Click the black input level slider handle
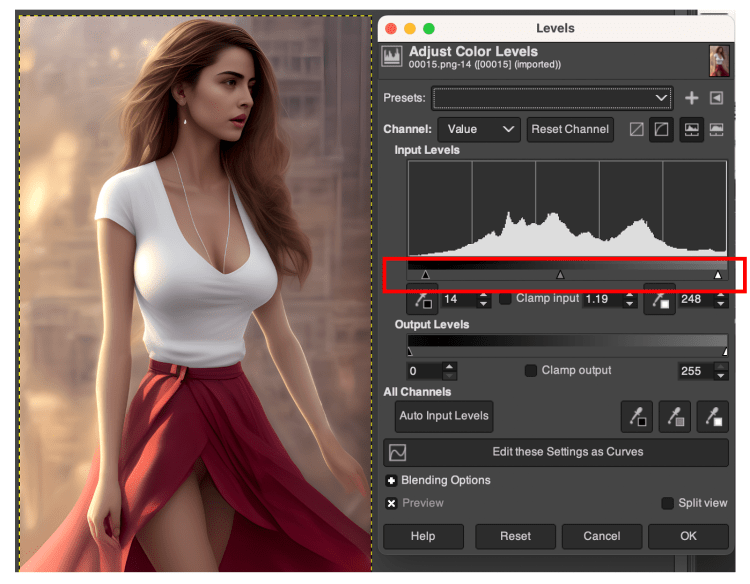This screenshot has height=584, width=750. [425, 275]
